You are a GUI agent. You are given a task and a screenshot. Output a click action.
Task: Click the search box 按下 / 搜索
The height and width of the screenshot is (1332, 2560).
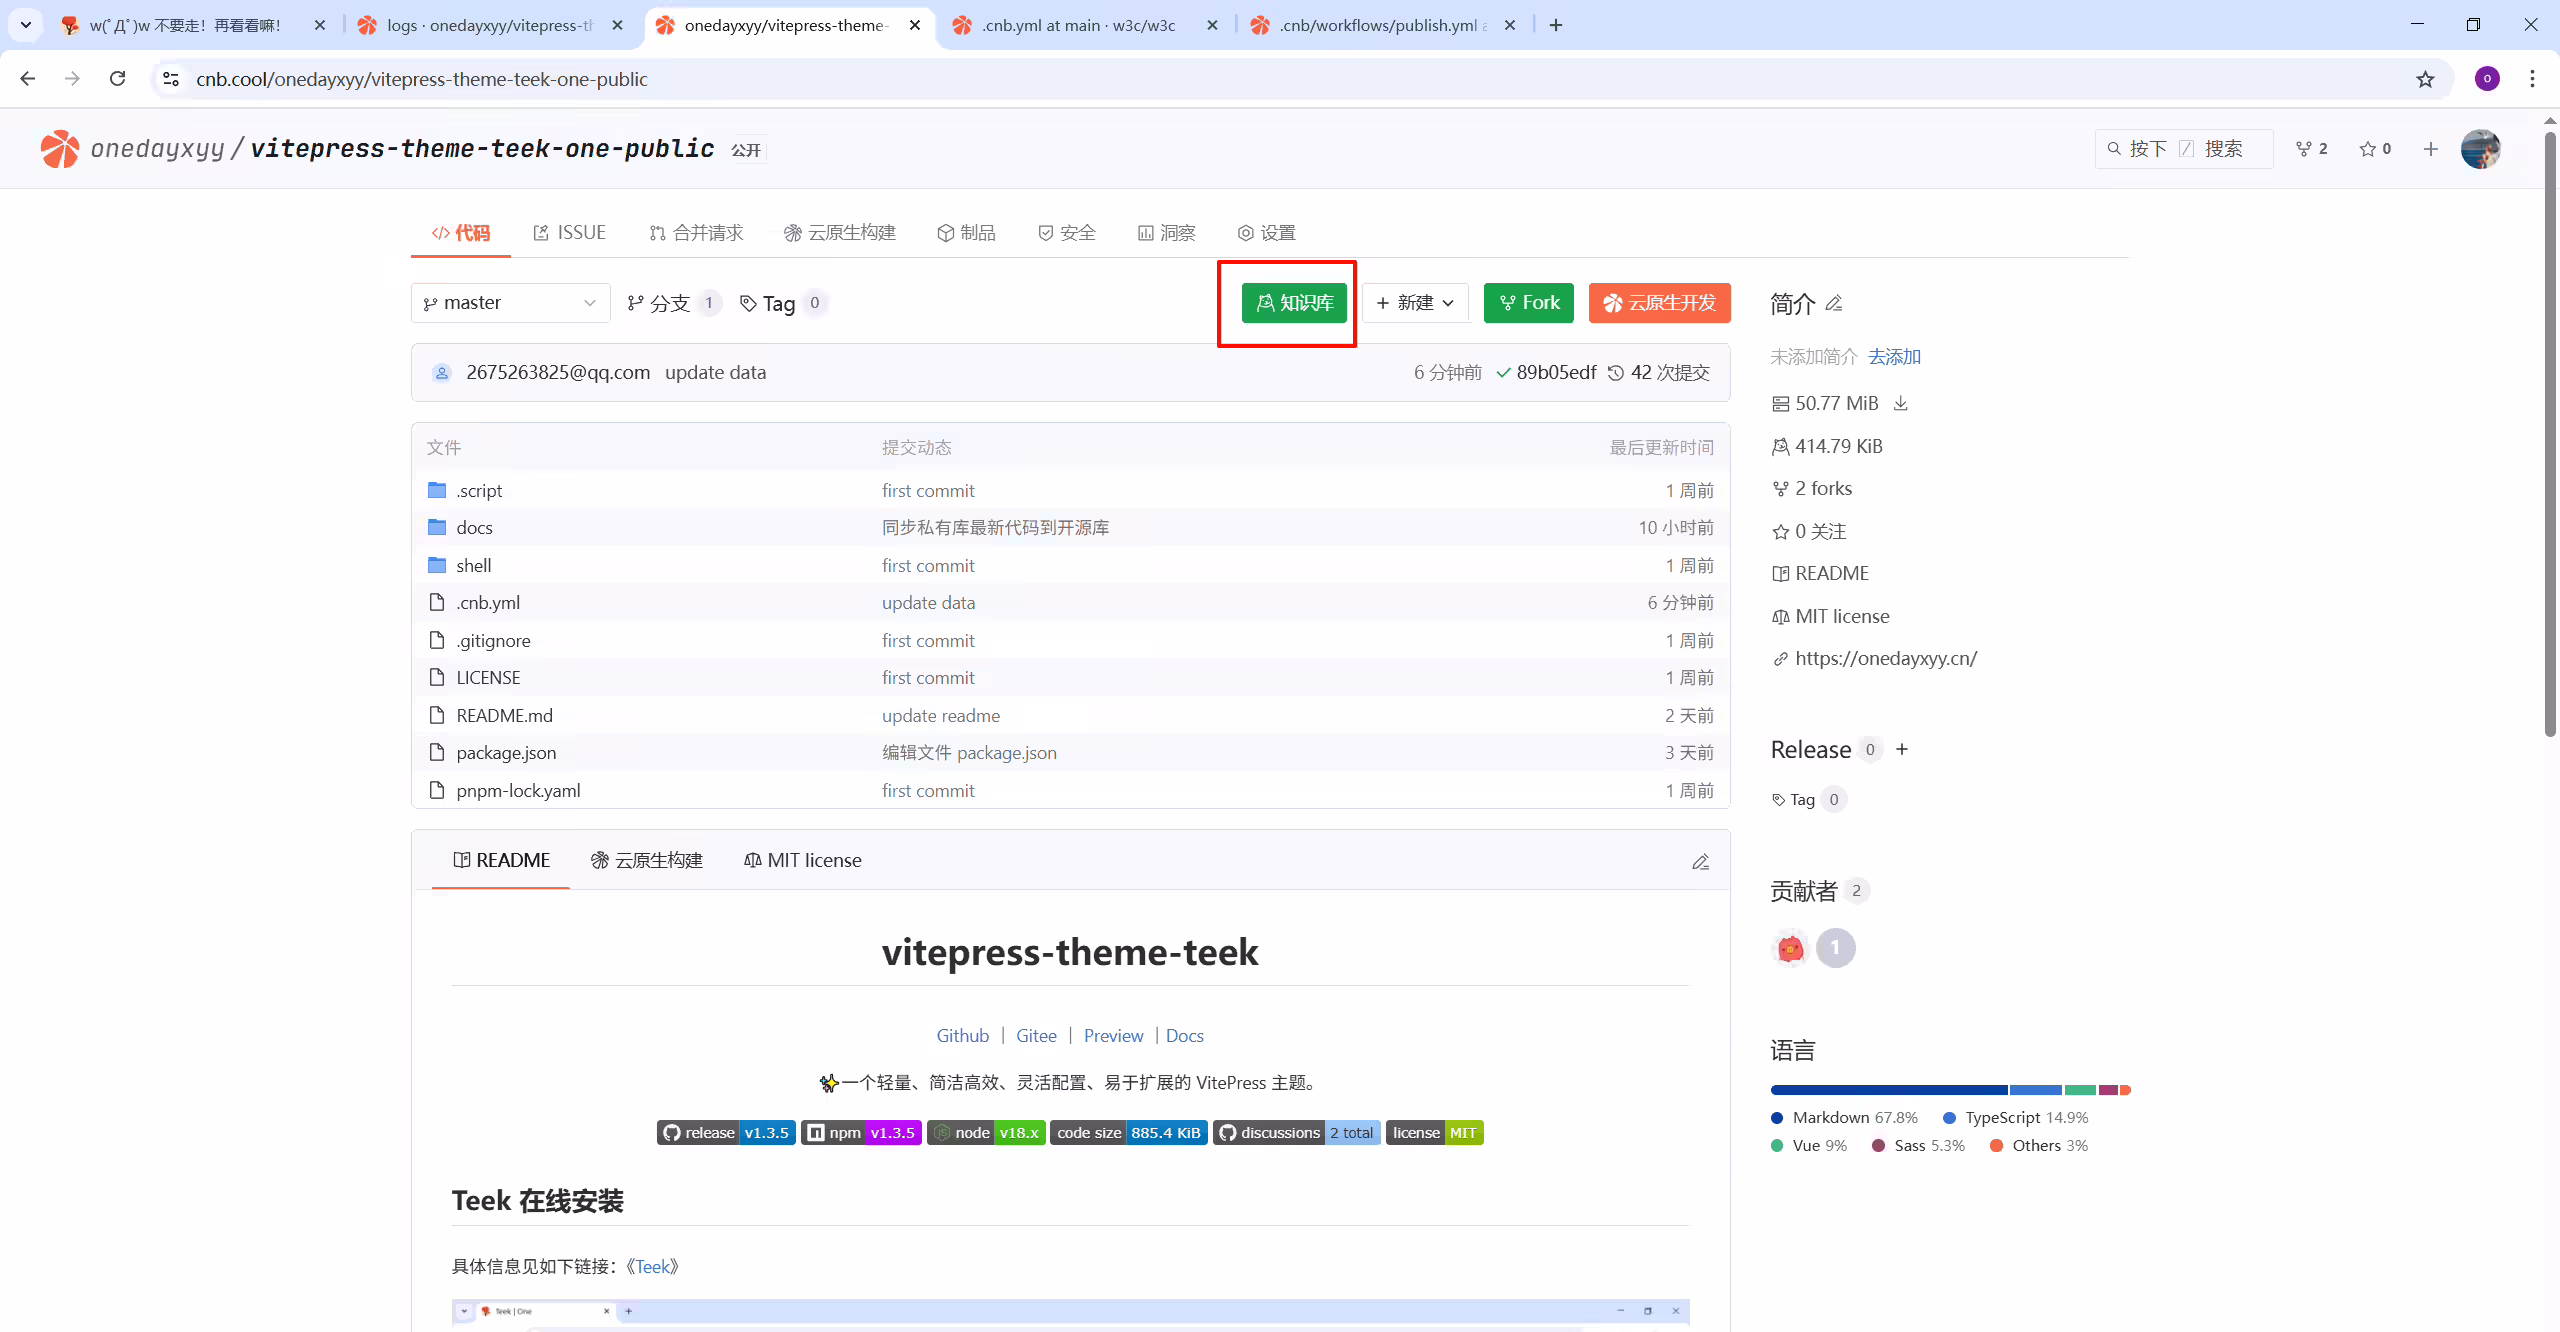[2184, 149]
